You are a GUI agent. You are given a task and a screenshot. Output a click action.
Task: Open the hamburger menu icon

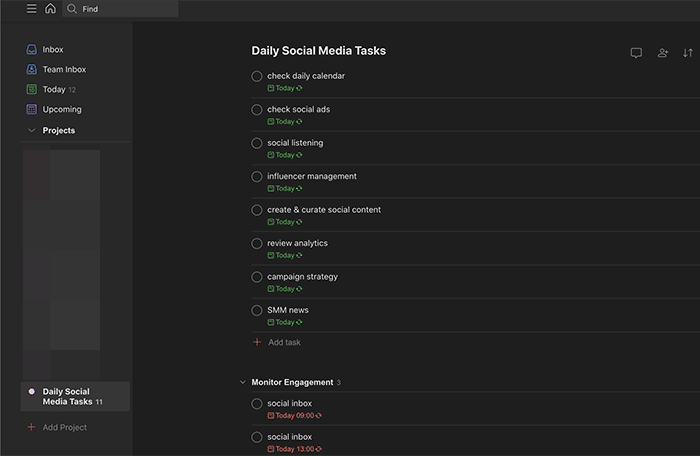coord(31,9)
